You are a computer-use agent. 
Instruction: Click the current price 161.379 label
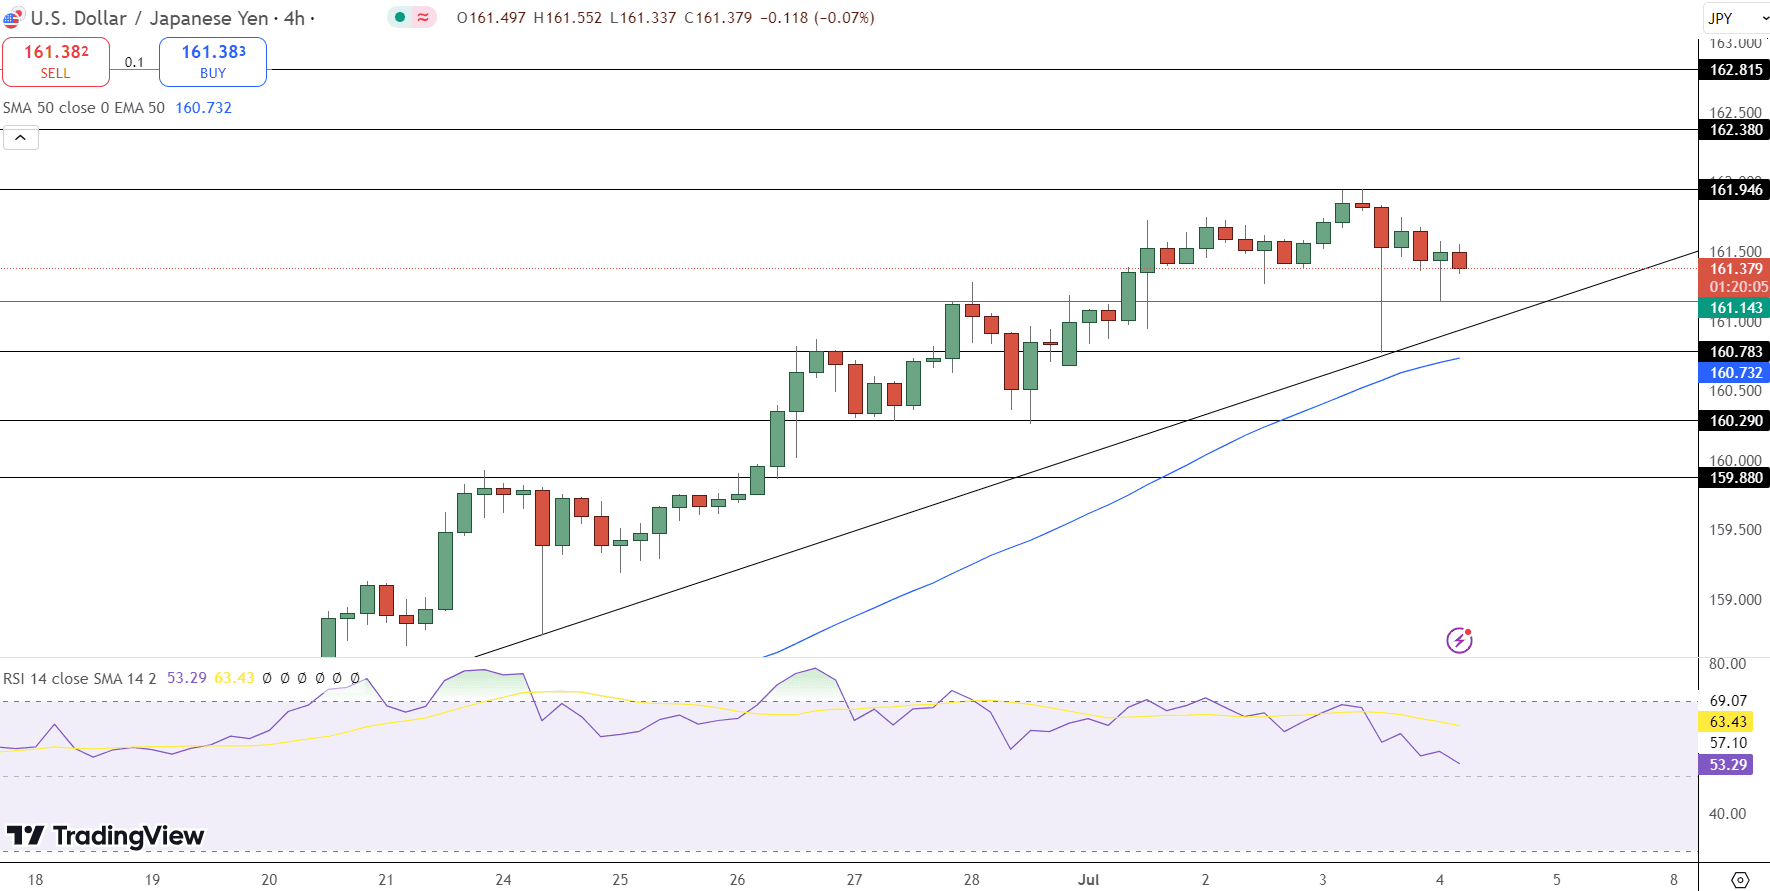coord(1735,269)
